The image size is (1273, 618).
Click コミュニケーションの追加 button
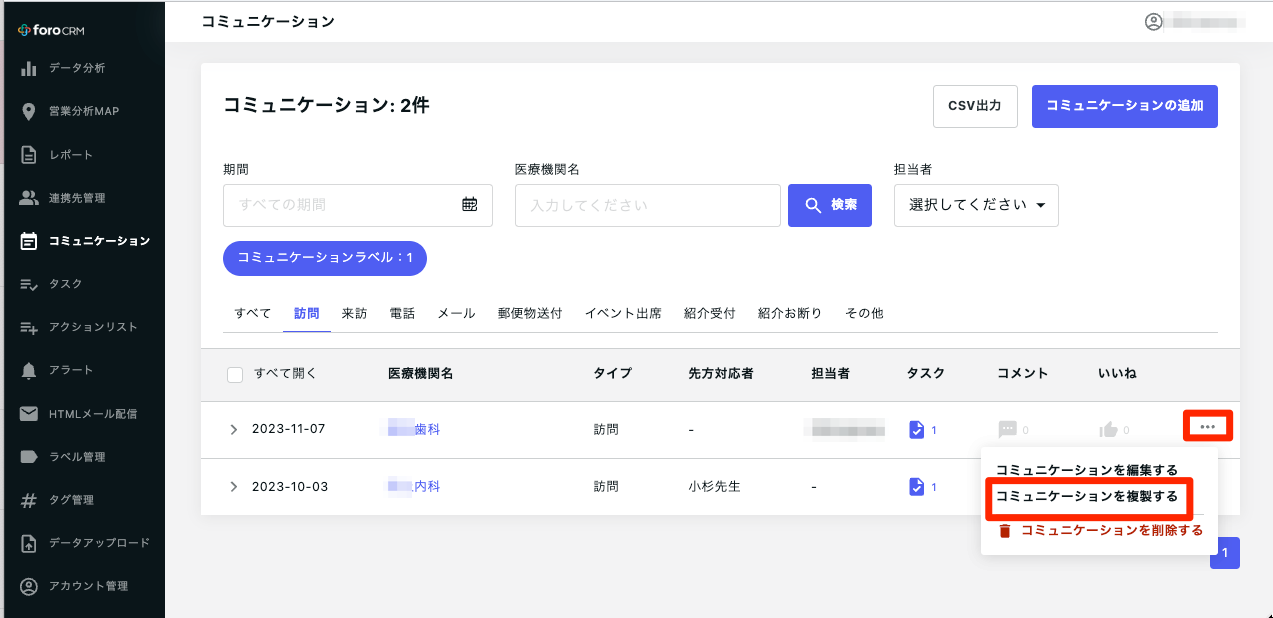(x=1125, y=106)
